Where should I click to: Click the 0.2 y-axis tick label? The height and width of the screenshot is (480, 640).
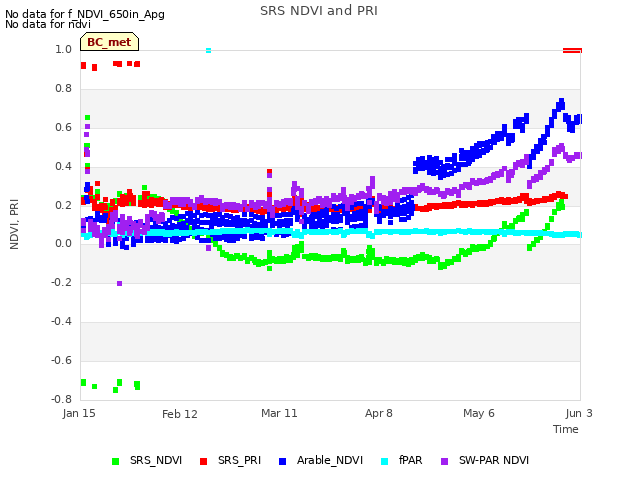63,205
